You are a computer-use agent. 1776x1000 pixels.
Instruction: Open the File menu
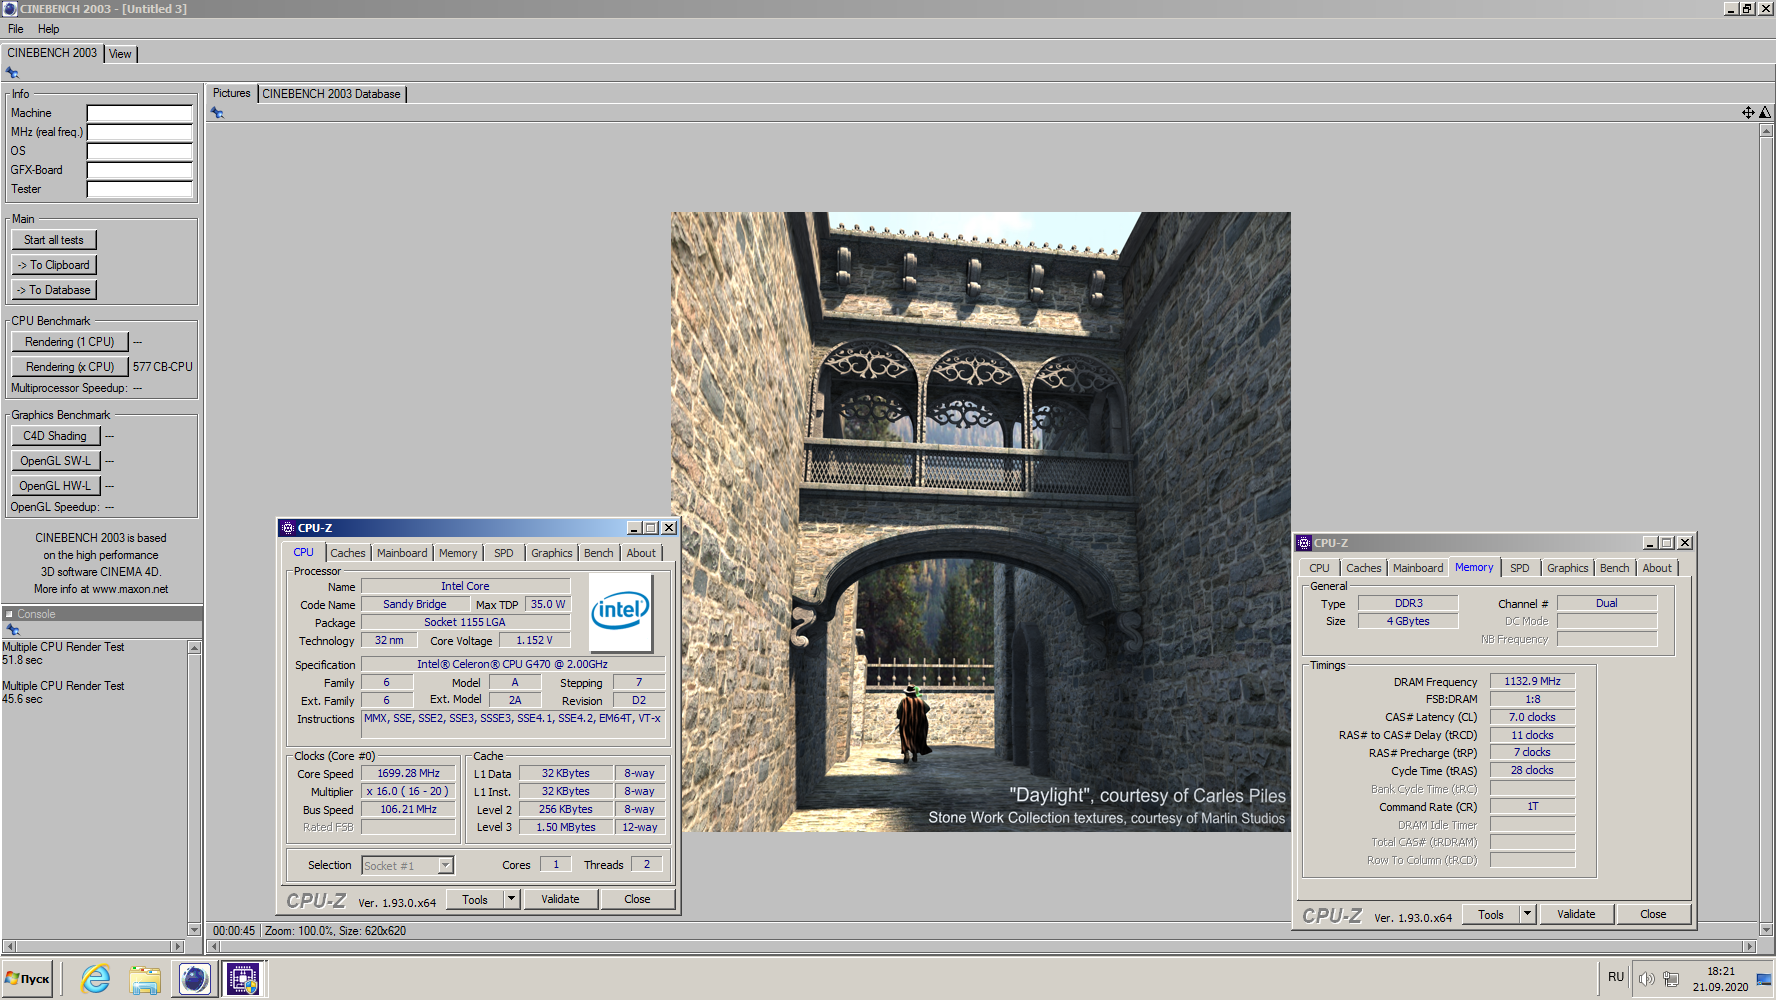click(x=16, y=29)
